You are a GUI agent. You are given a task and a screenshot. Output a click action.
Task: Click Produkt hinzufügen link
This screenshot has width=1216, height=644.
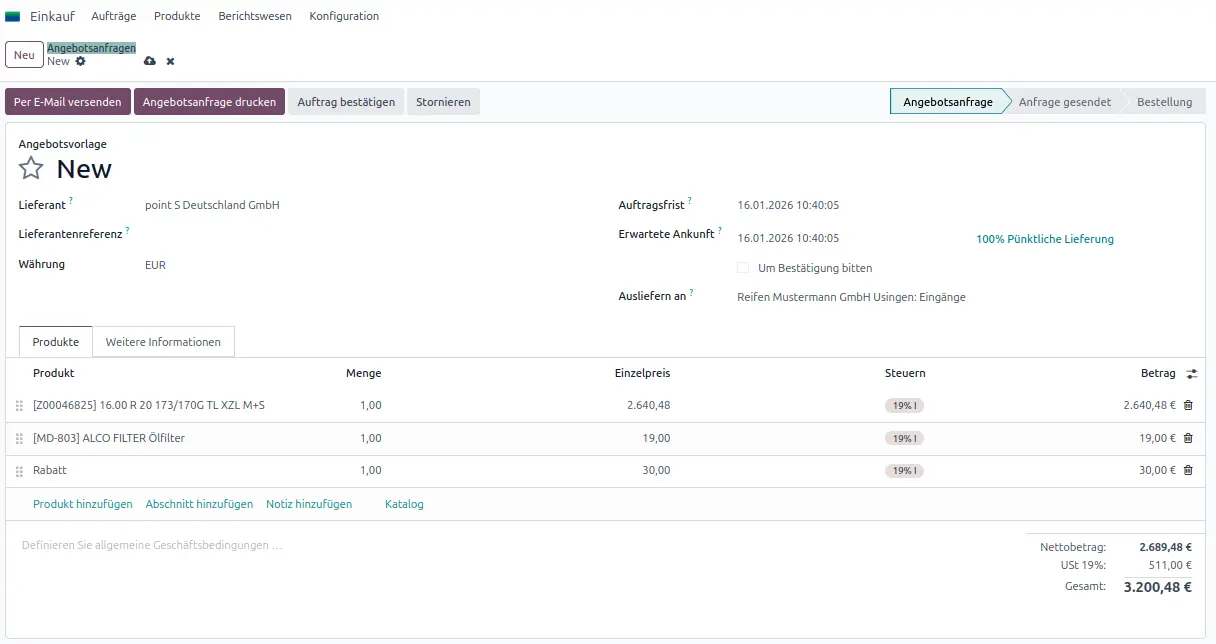point(83,504)
